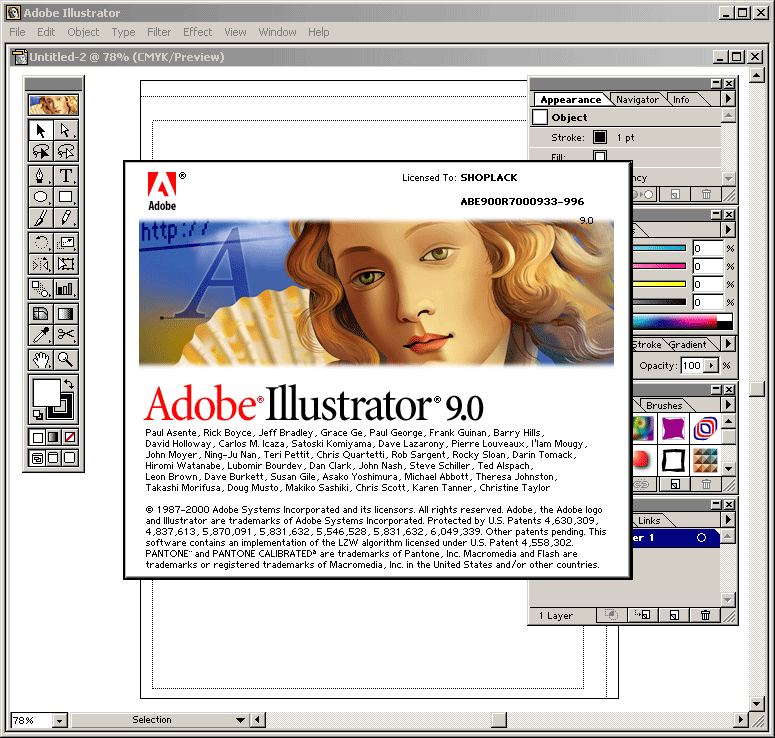Create new sublayer in Layers palette
This screenshot has width=775, height=738.
643,615
